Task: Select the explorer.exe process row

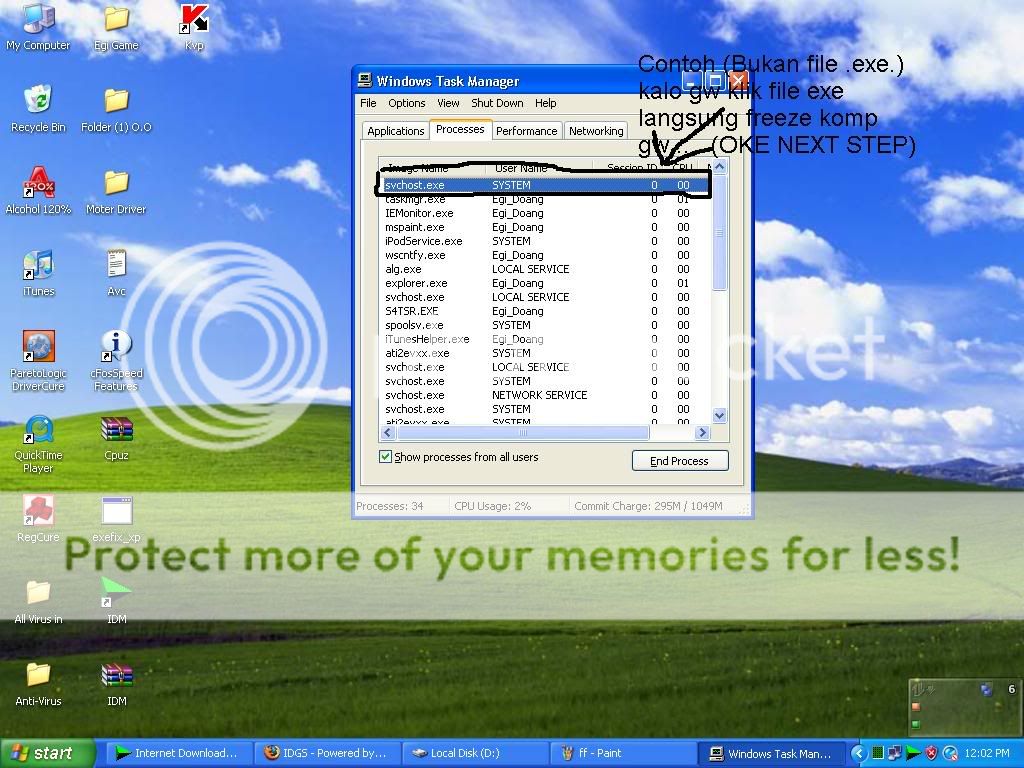Action: 545,283
